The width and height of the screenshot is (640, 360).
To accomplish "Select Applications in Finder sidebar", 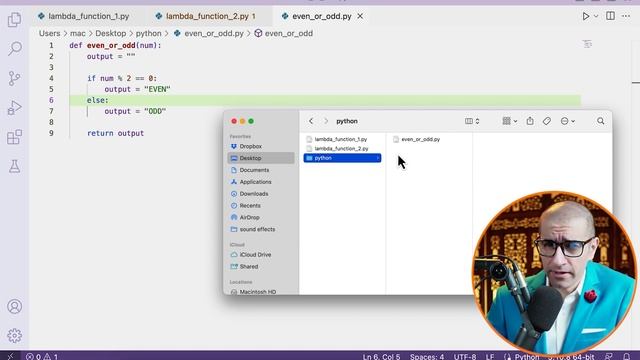I will pos(261,182).
